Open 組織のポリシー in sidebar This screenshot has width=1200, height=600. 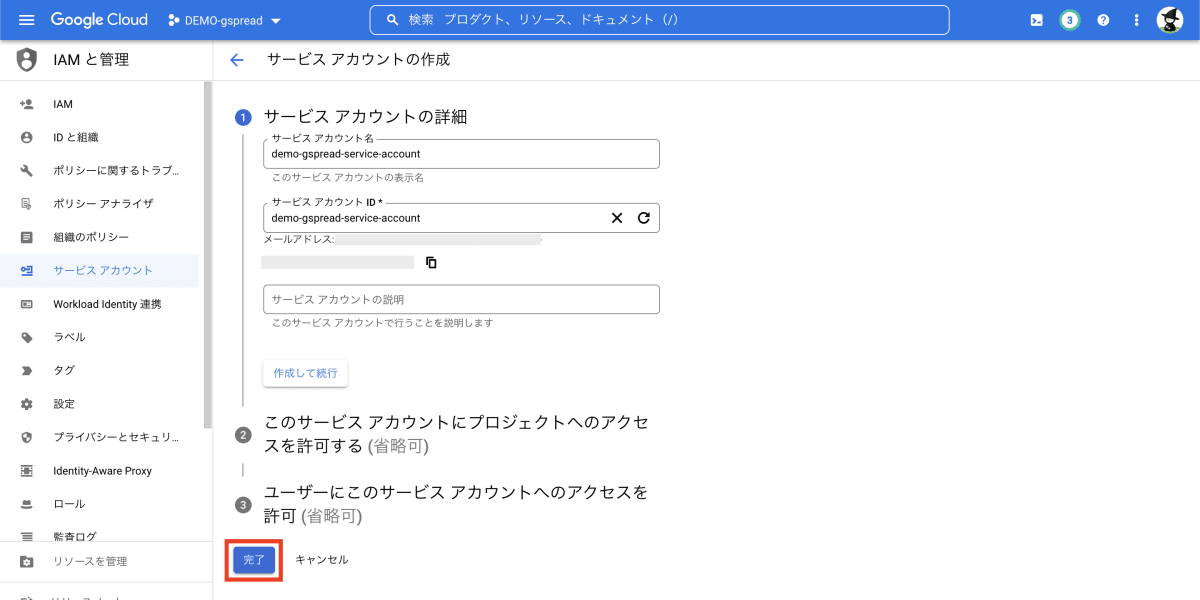pyautogui.click(x=91, y=237)
